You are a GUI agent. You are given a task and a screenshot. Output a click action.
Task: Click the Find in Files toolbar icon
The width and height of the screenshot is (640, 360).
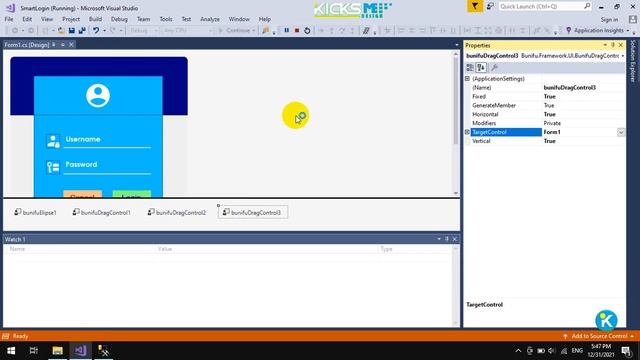click(266, 31)
